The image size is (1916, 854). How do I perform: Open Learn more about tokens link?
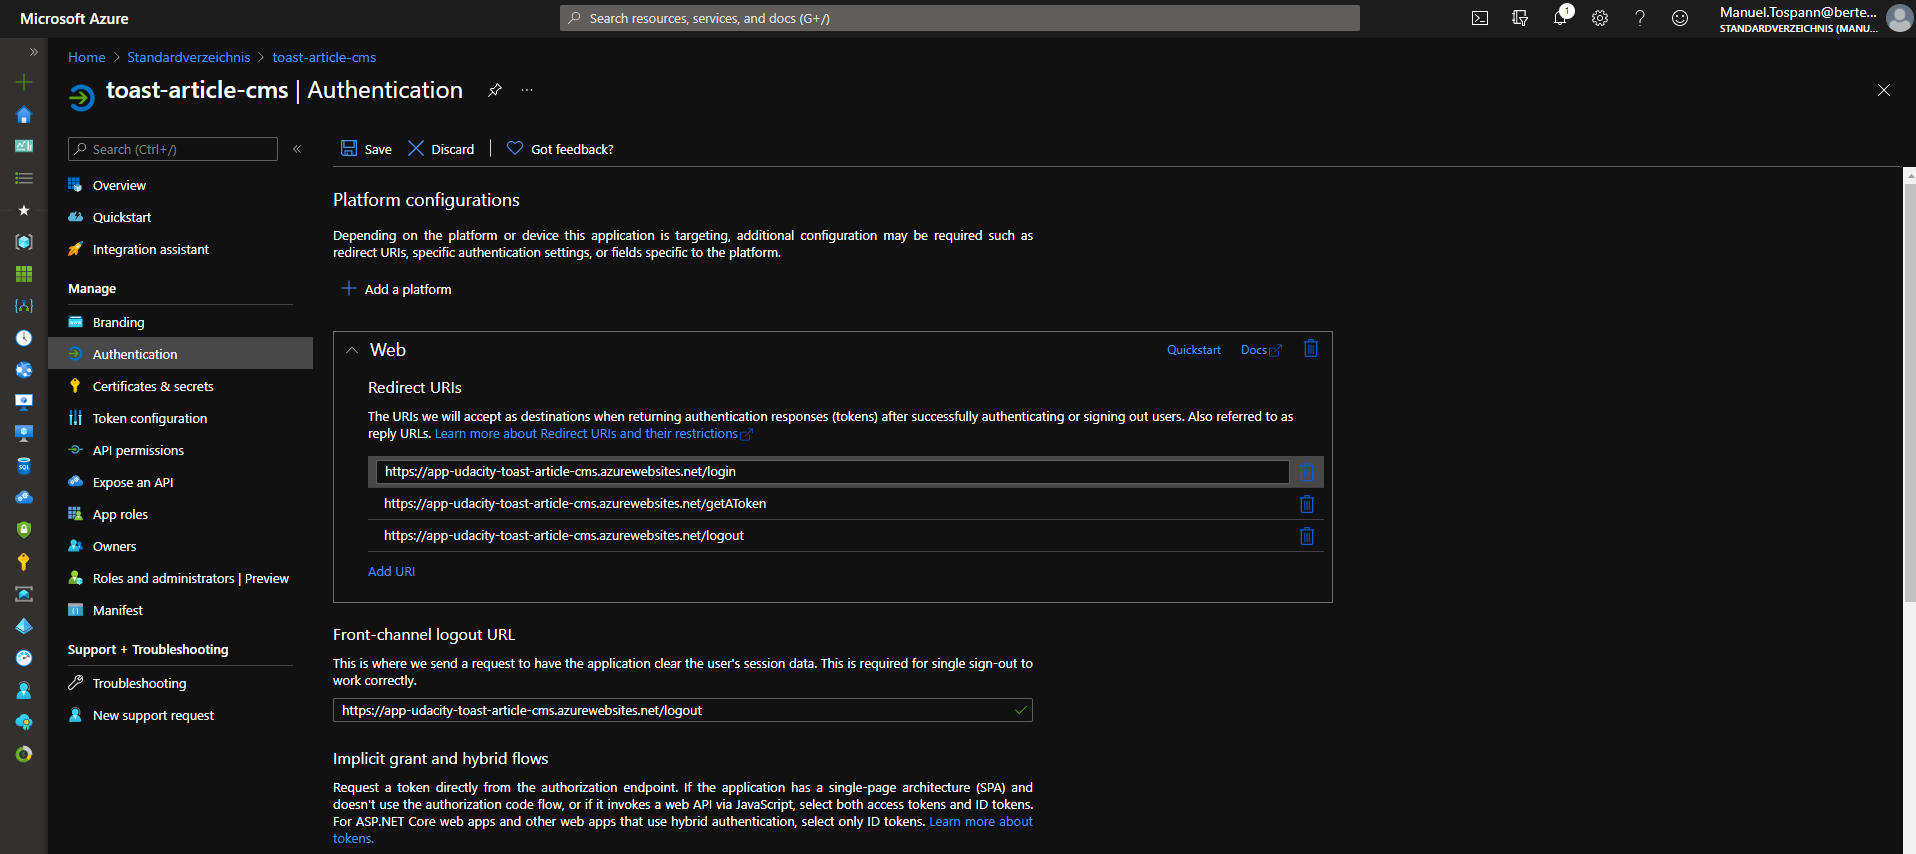pos(683,830)
